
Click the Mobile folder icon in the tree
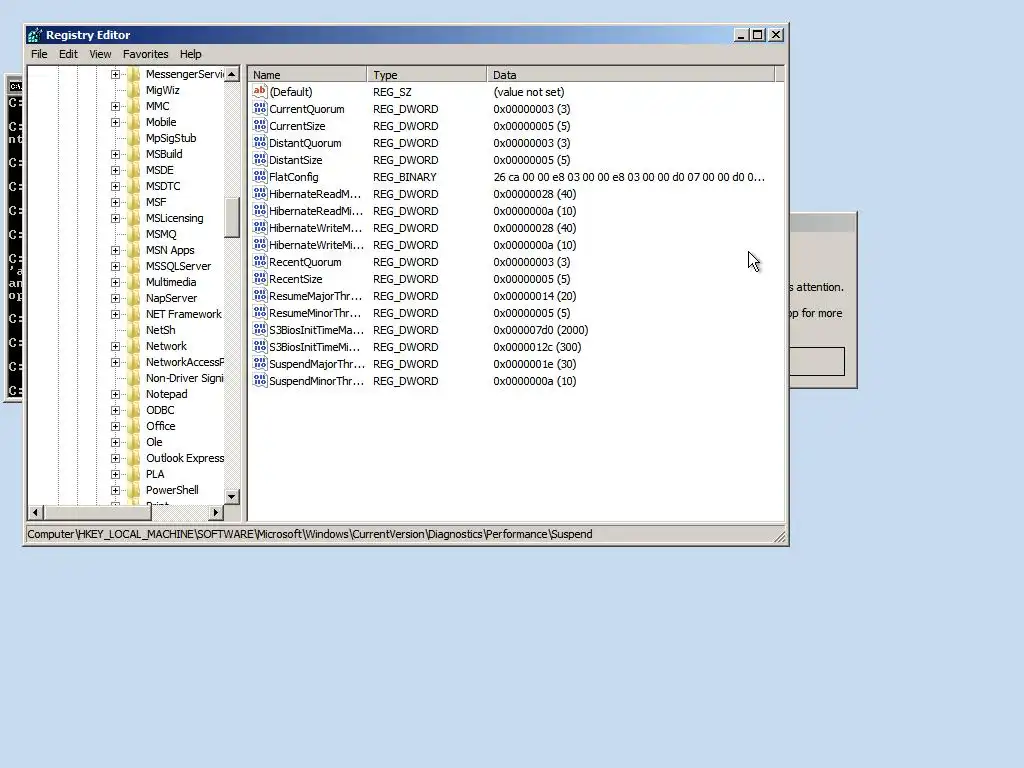(134, 122)
